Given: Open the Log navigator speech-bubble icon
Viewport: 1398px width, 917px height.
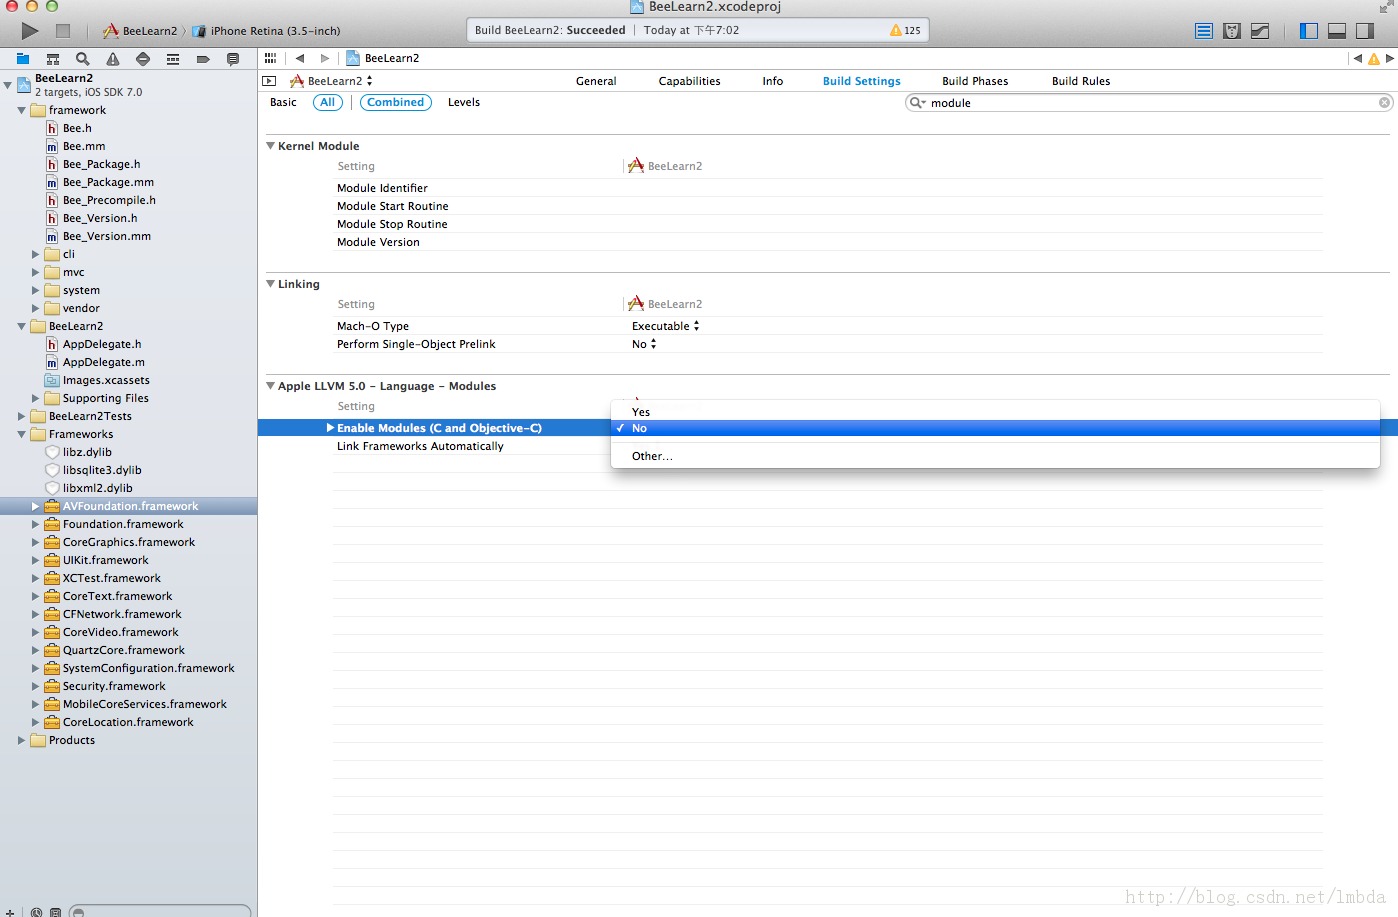Looking at the screenshot, I should pyautogui.click(x=233, y=59).
